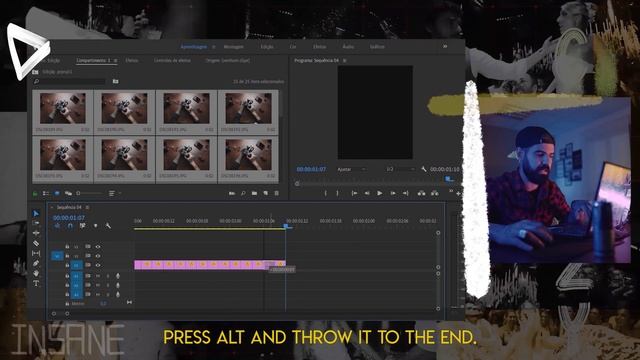Mute audio track A1

(x=98, y=276)
